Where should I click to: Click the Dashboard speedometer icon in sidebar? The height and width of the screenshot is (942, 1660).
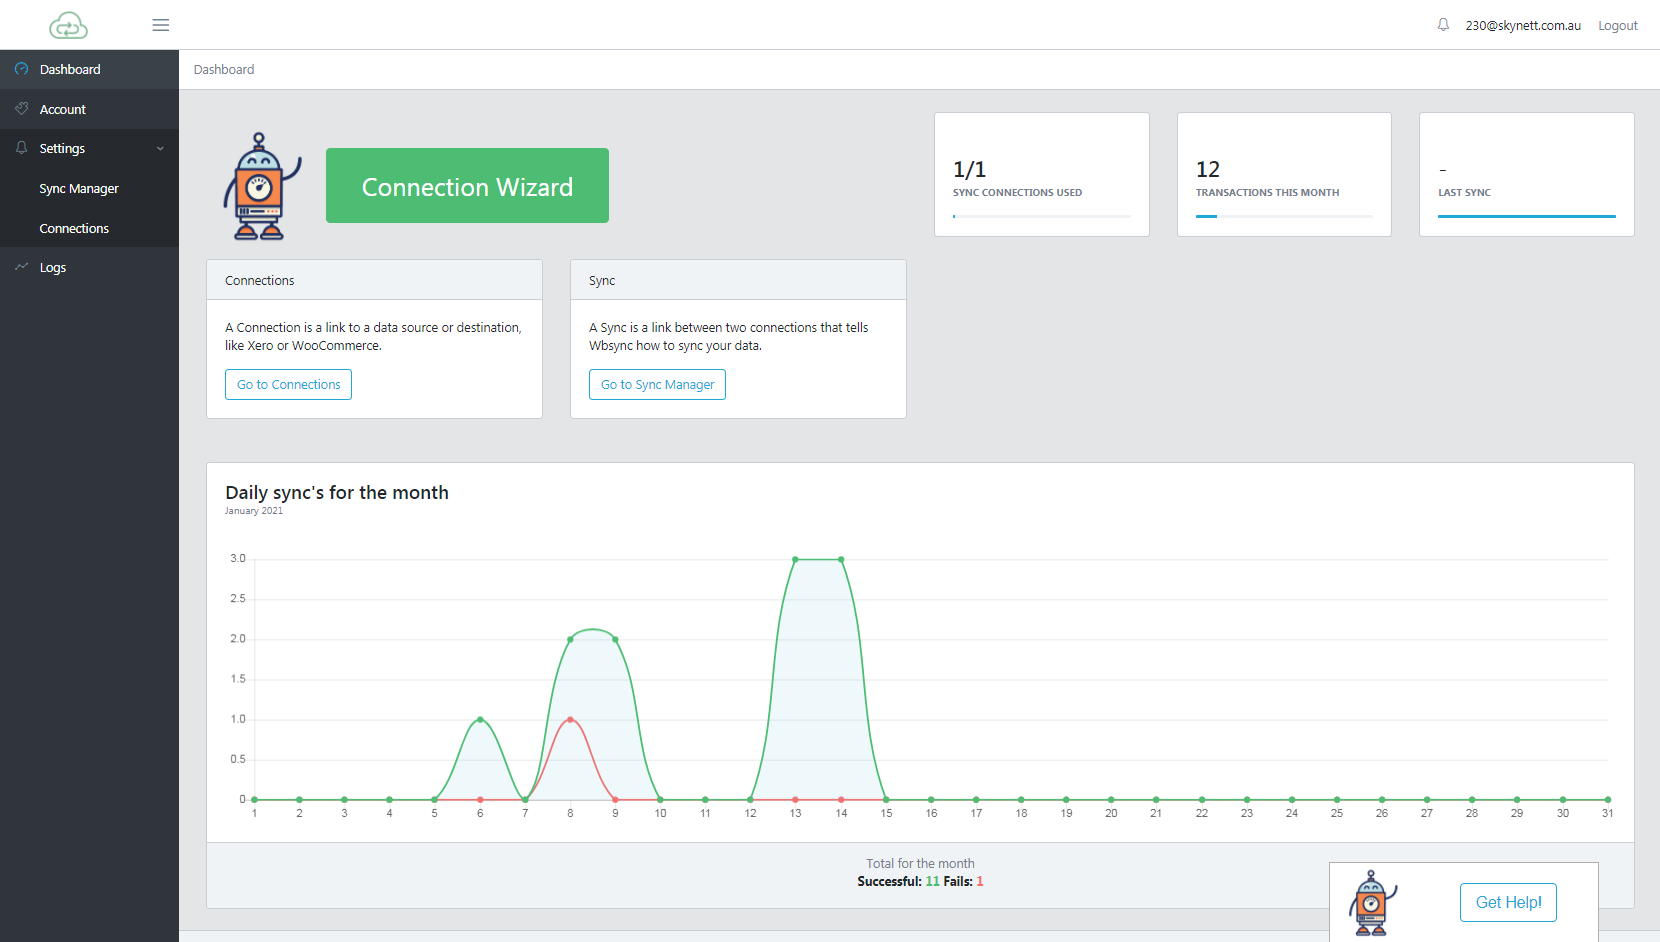(22, 69)
